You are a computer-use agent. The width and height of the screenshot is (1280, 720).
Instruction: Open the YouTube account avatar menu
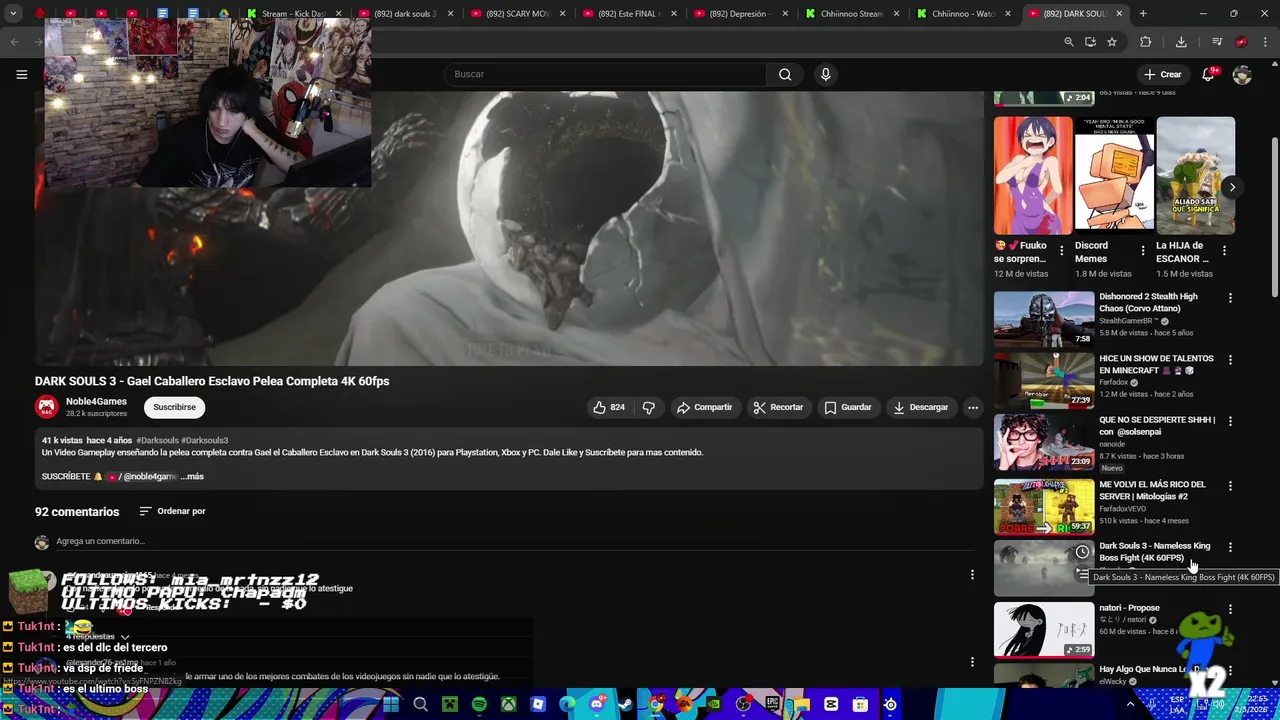(1242, 74)
